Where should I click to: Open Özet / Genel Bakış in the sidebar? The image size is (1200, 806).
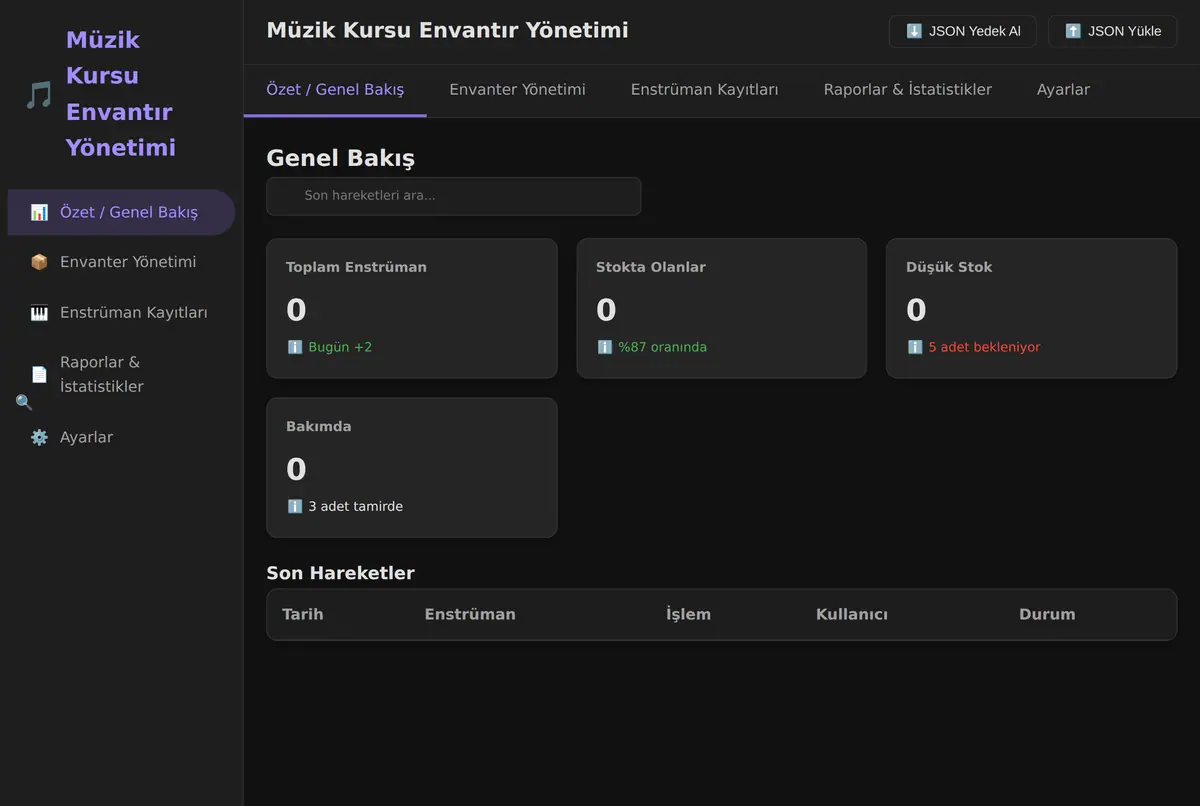(121, 212)
